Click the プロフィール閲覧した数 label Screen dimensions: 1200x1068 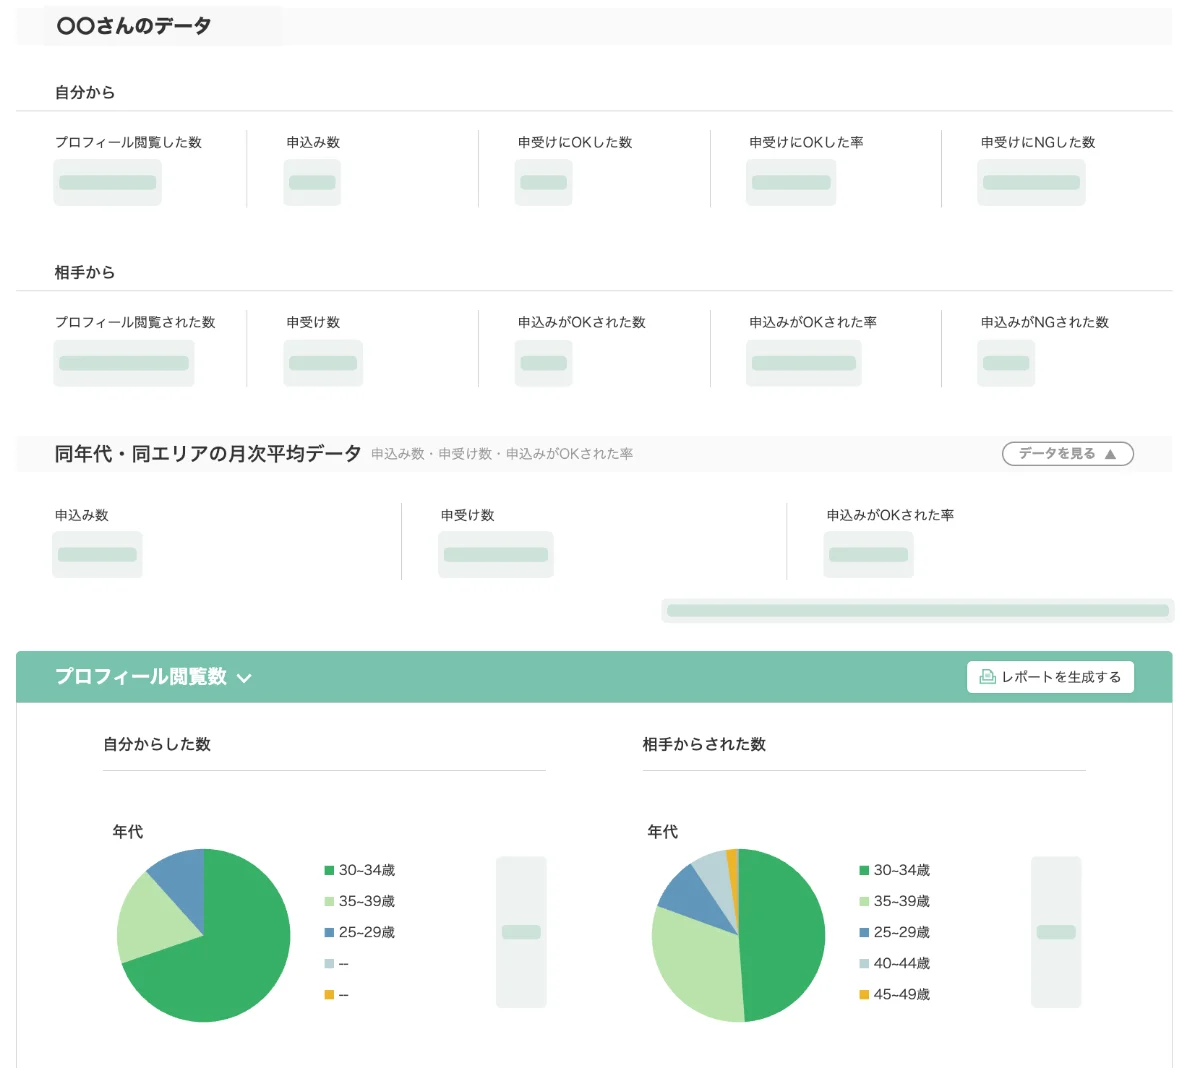(x=128, y=143)
